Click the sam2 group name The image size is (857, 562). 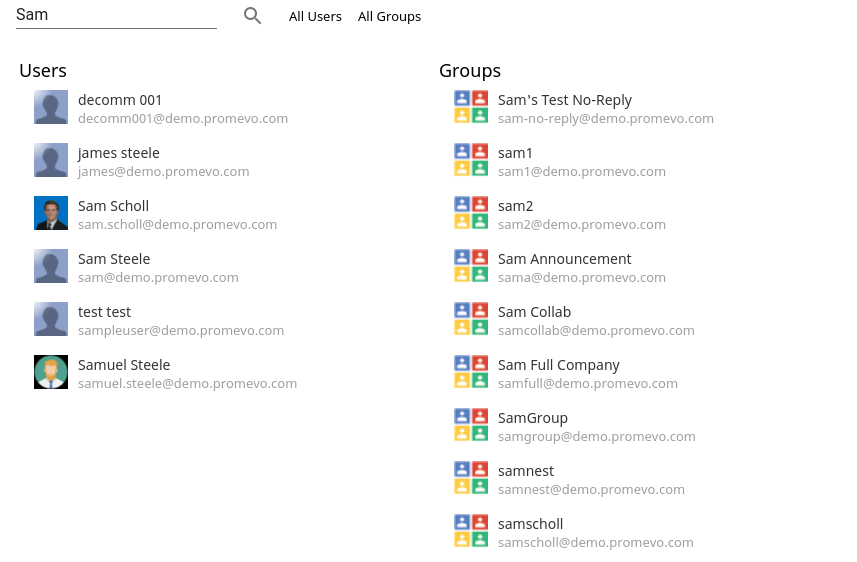pos(515,207)
